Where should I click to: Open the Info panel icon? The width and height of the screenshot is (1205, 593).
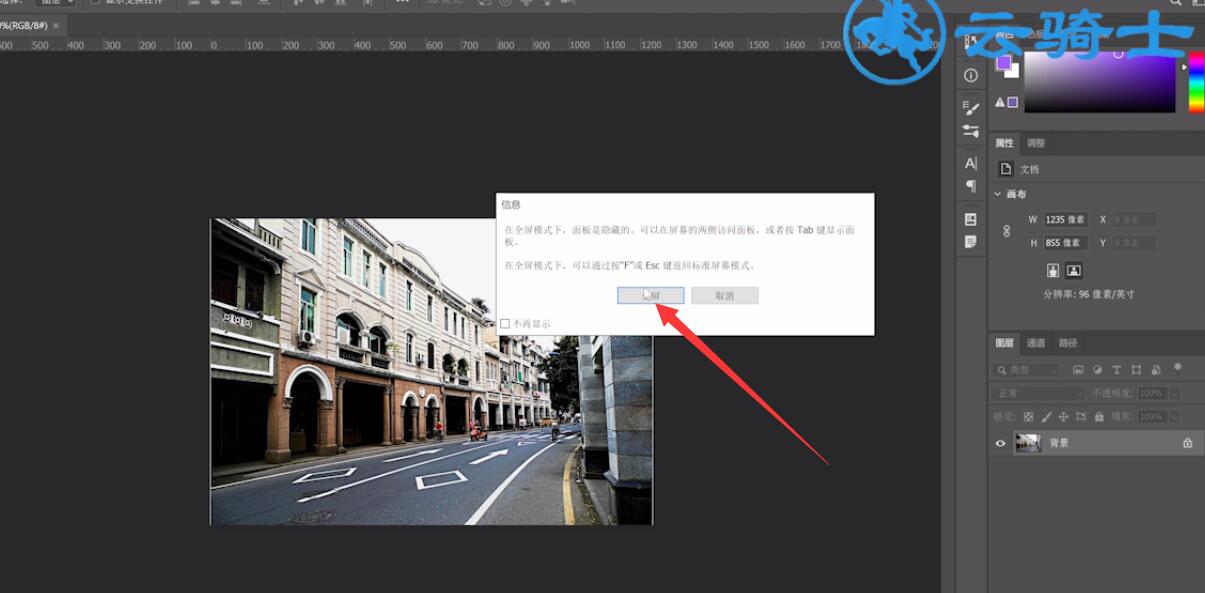click(971, 76)
